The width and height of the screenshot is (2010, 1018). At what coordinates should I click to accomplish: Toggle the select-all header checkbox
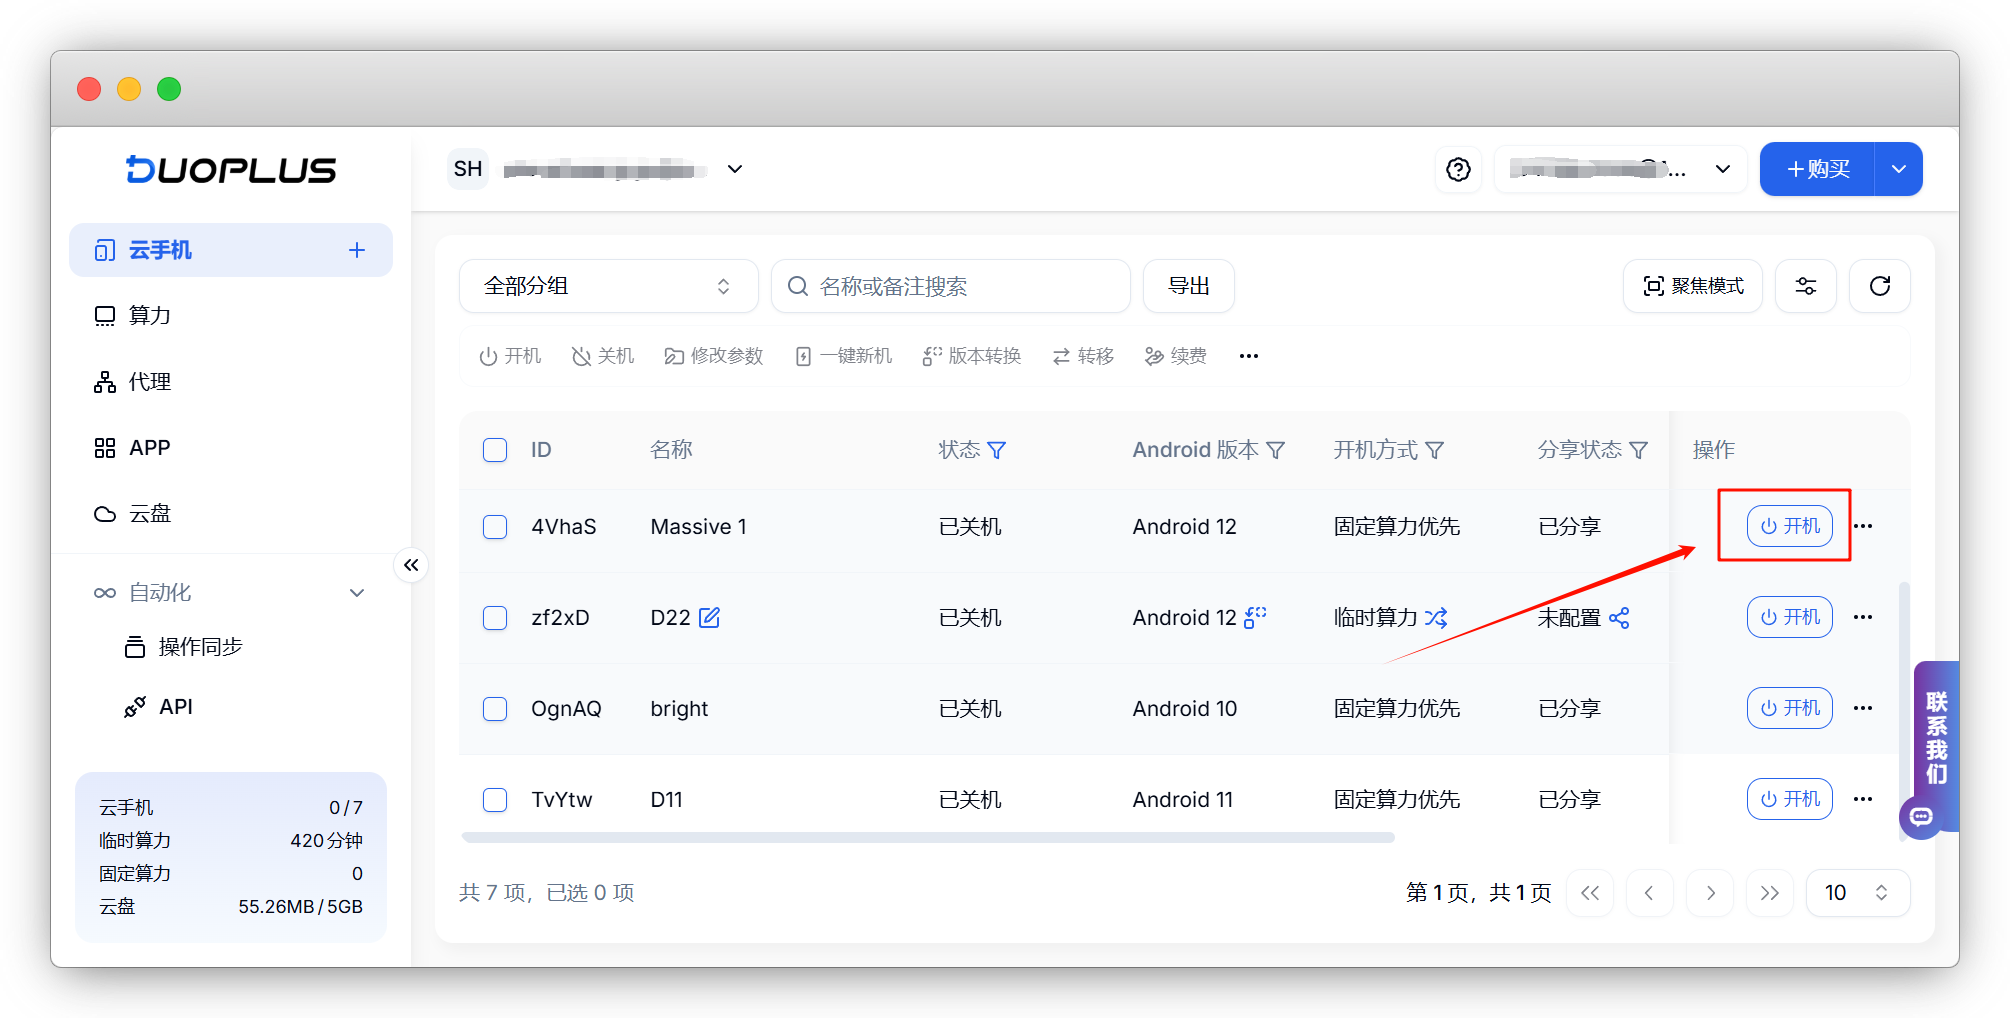pyautogui.click(x=495, y=450)
